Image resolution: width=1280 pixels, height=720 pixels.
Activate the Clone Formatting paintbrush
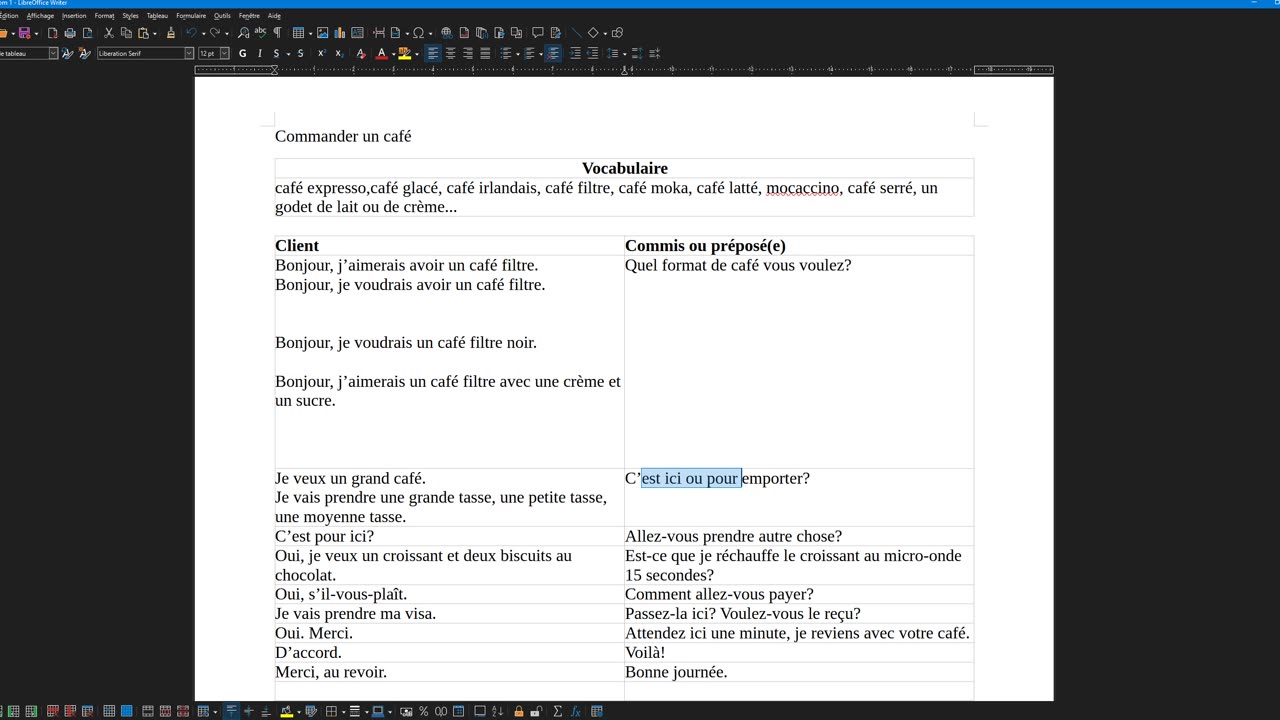(171, 33)
